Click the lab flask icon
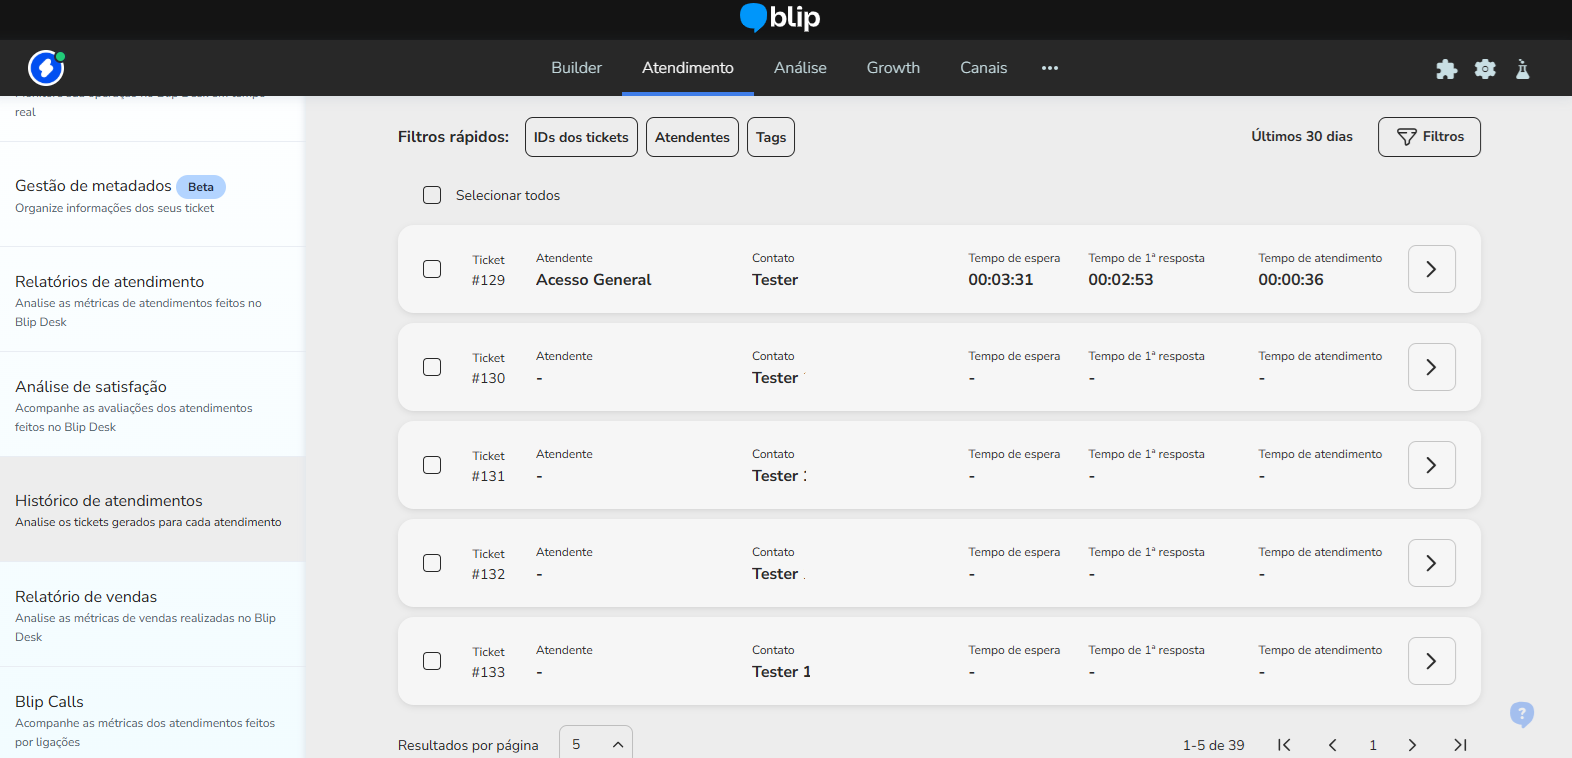This screenshot has width=1572, height=758. pyautogui.click(x=1522, y=69)
